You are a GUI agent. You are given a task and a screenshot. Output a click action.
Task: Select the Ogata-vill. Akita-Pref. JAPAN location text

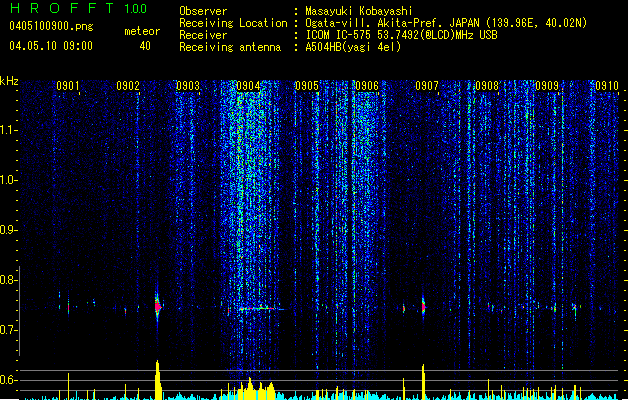point(446,23)
